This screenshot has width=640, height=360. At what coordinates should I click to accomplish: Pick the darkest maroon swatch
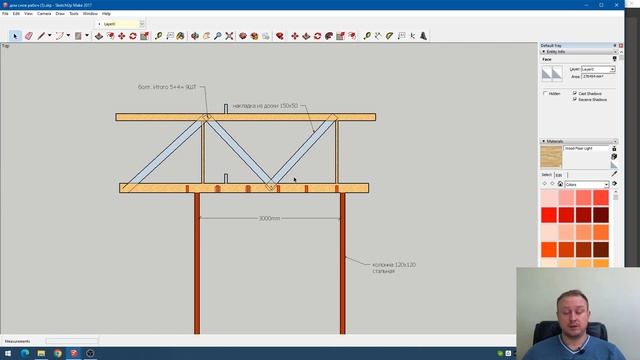point(601,215)
